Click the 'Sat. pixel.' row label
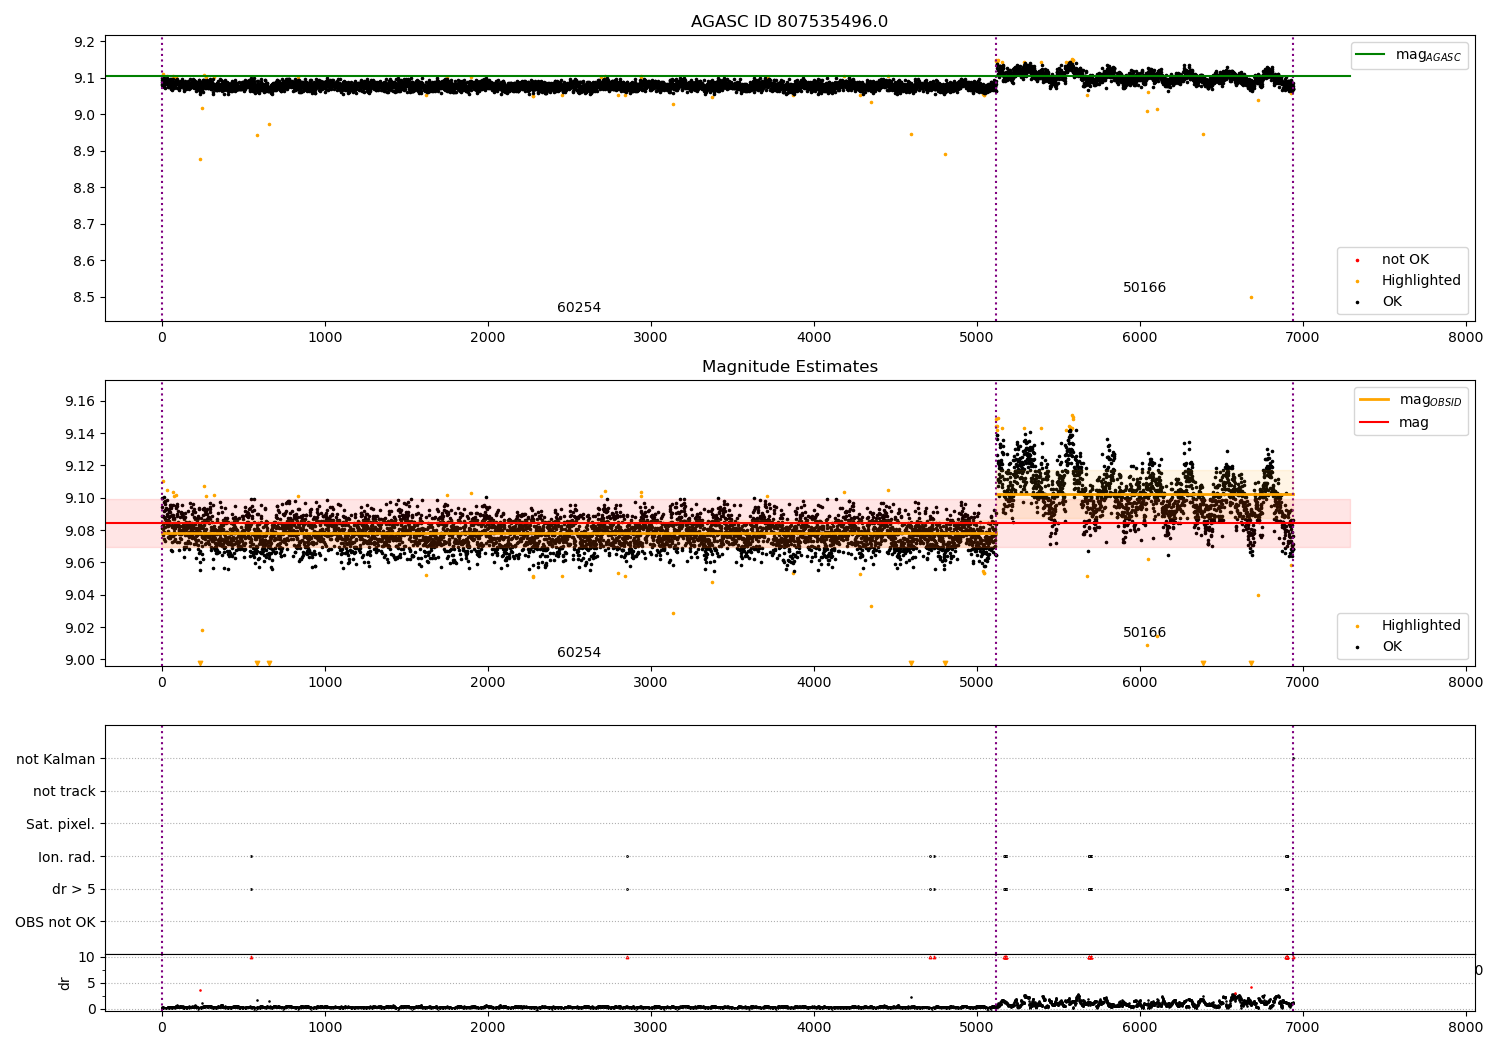This screenshot has width=1500, height=1050. point(61,825)
